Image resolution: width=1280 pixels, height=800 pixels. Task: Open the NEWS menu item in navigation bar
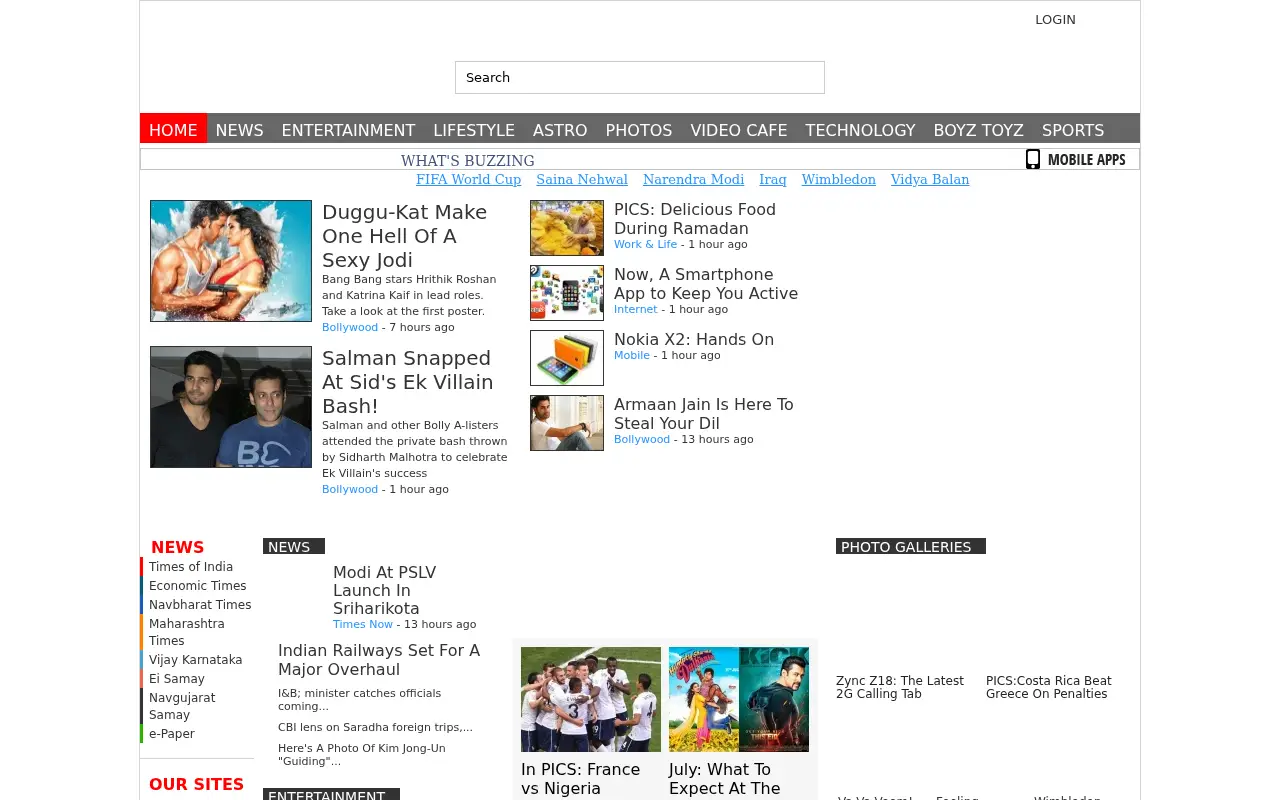(x=240, y=130)
